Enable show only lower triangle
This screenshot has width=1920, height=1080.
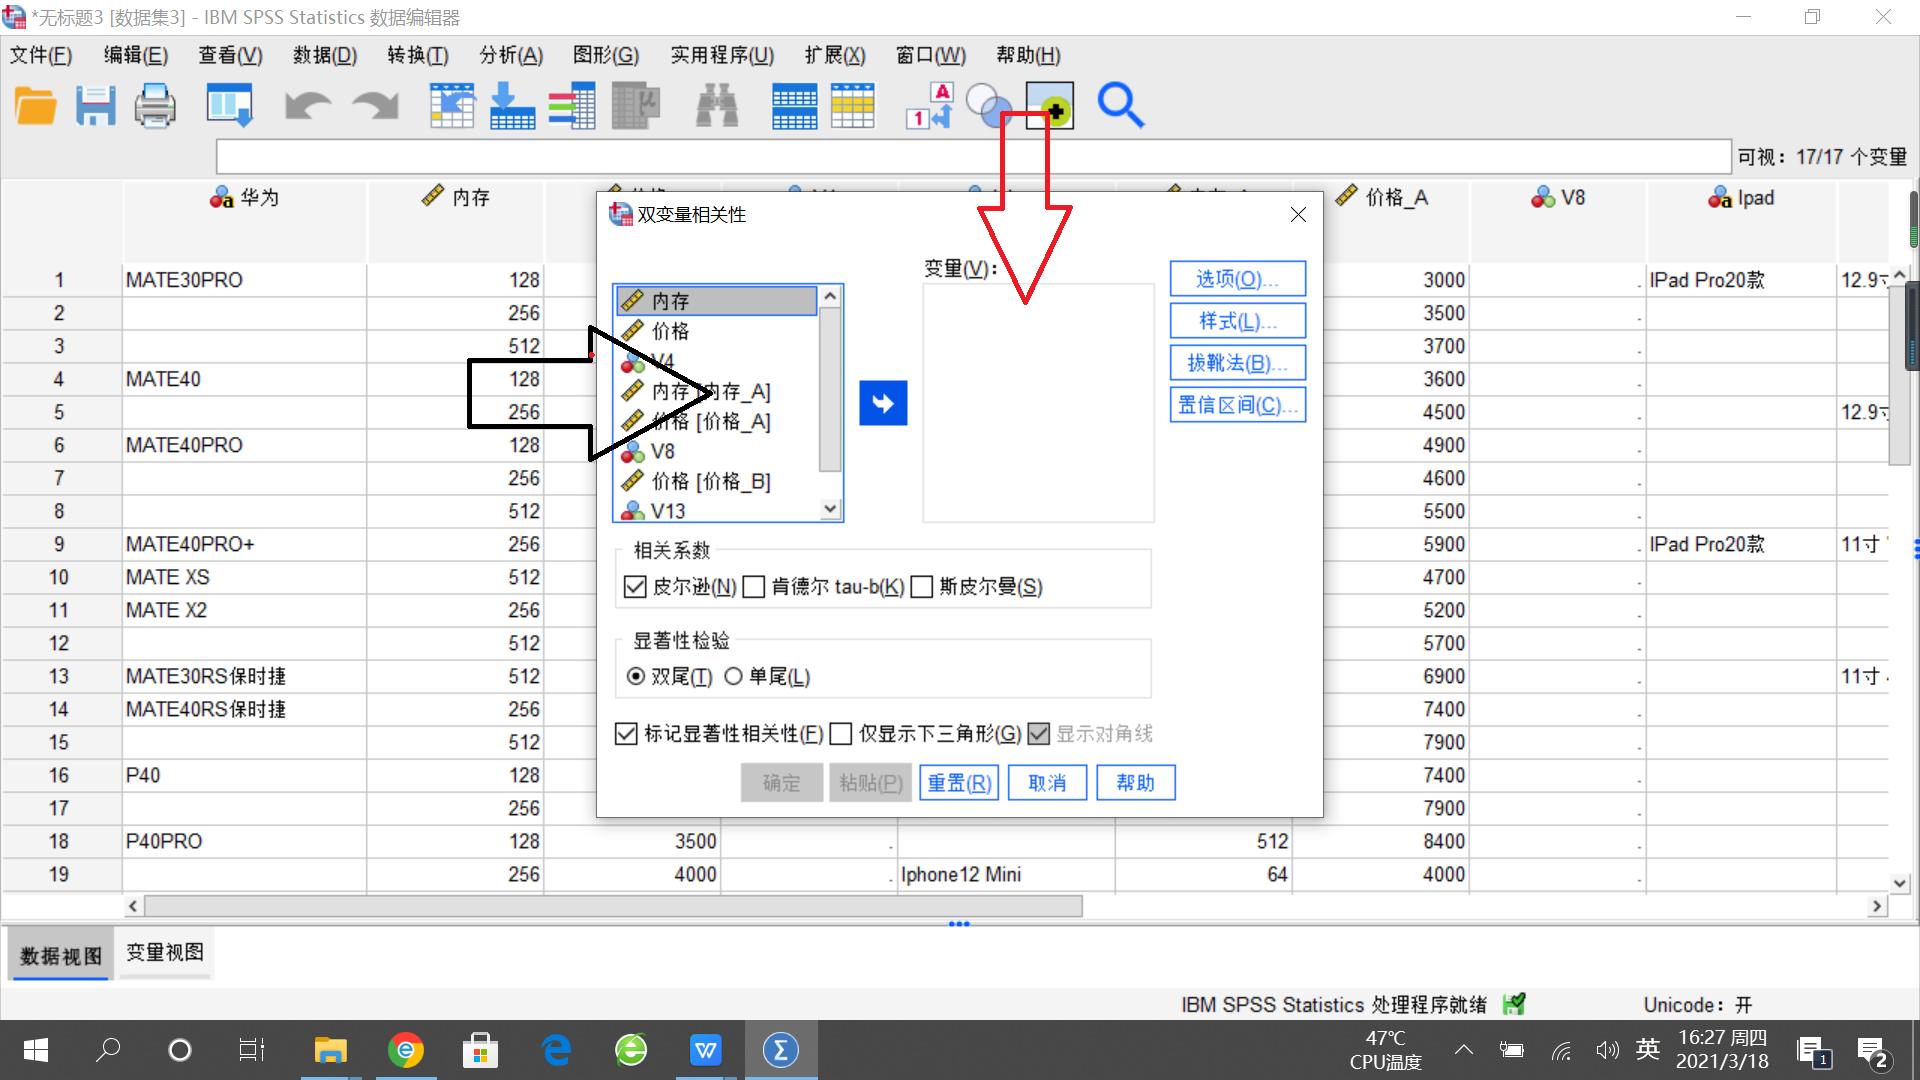coord(841,734)
